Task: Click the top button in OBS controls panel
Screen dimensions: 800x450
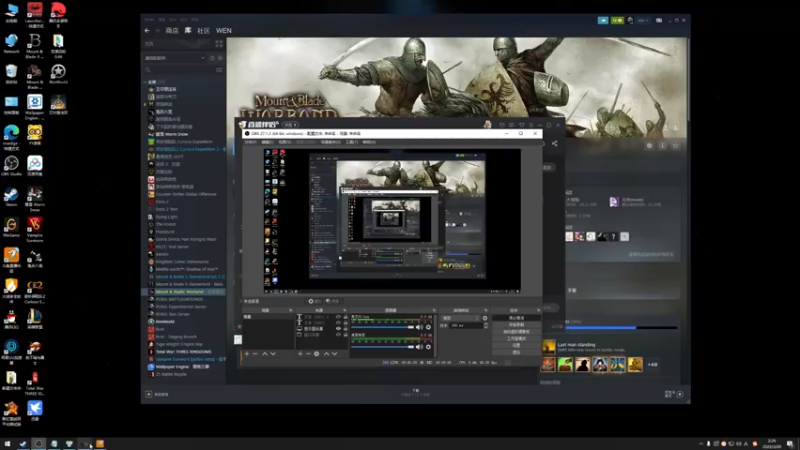Action: click(516, 318)
